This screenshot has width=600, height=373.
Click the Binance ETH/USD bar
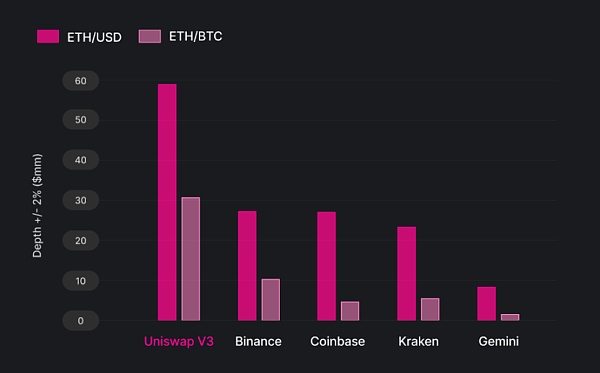point(247,265)
